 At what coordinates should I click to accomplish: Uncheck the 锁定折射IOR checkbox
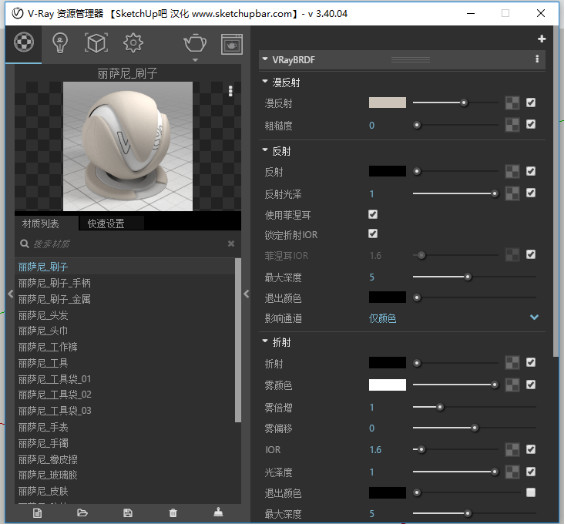(373, 234)
